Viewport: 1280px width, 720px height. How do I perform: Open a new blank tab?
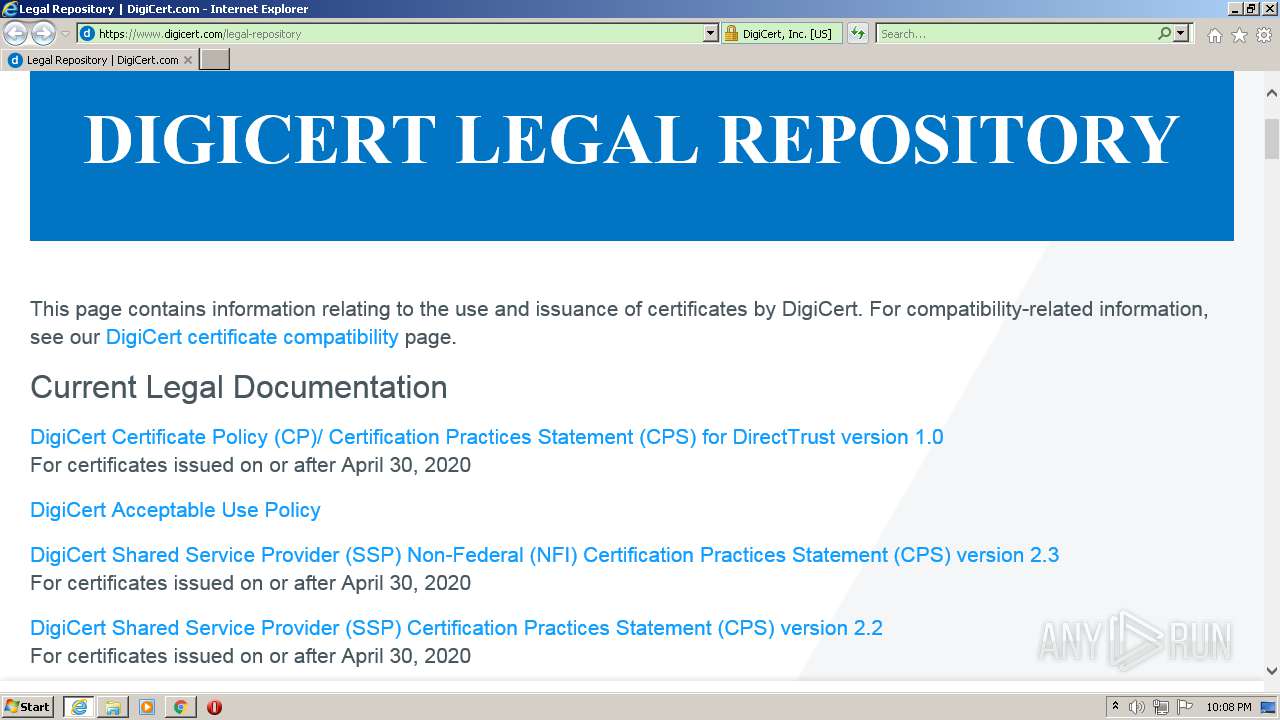(215, 60)
